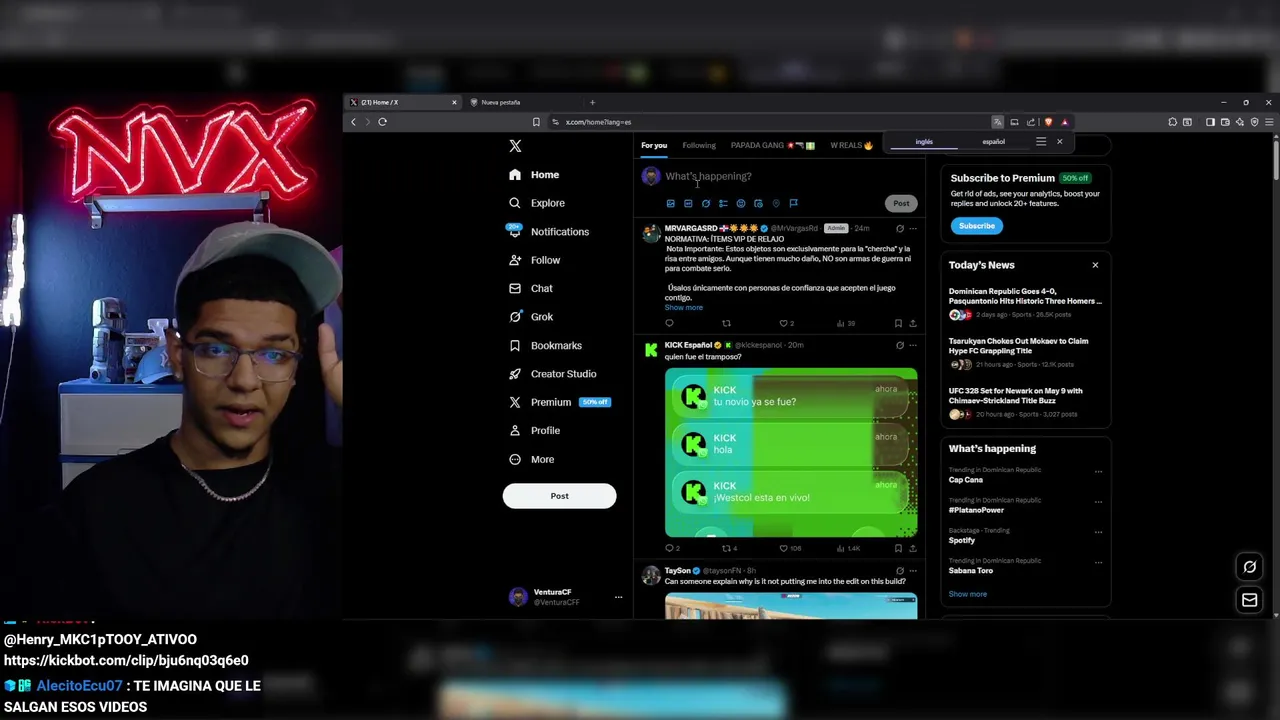Open more options for Spotify trend
1280x720 pixels.
[1098, 532]
